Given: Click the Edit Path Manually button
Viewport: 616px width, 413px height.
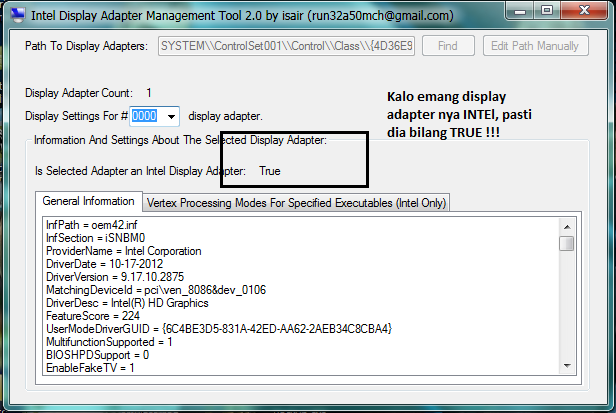Looking at the screenshot, I should (x=535, y=46).
